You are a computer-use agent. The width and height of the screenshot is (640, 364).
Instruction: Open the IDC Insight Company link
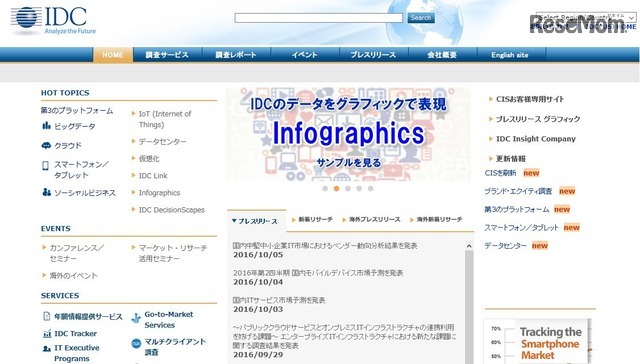point(536,139)
